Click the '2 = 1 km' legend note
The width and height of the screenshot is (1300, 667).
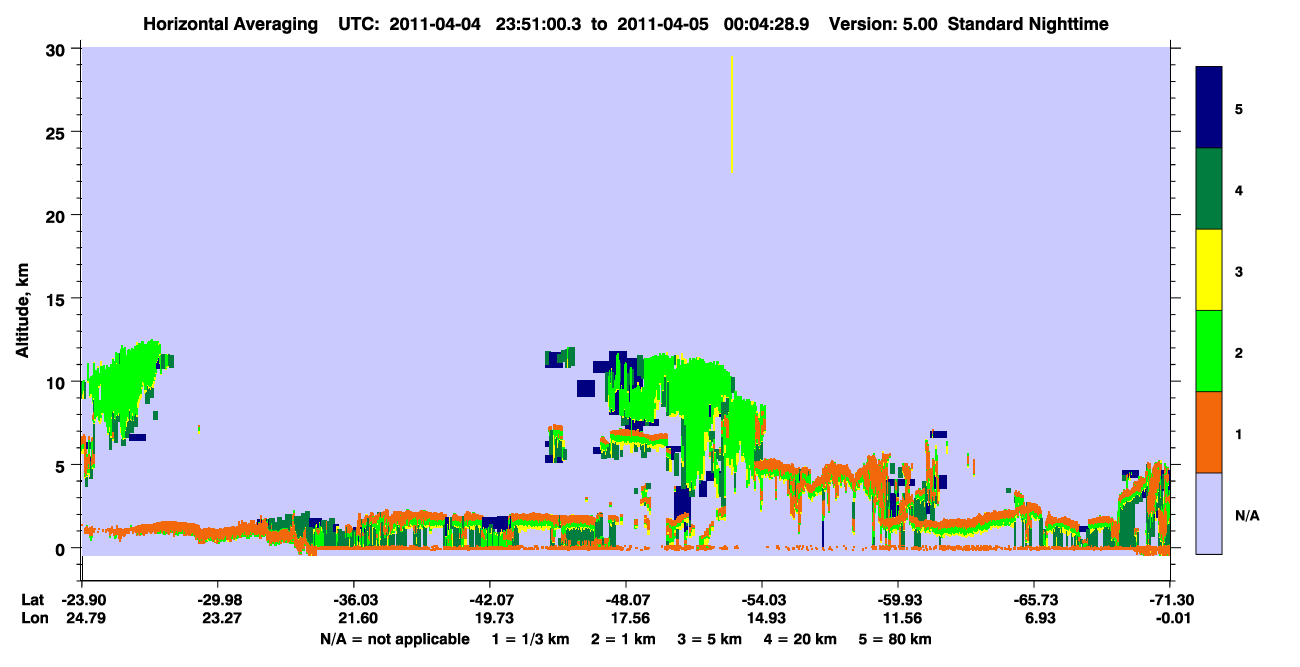coord(622,639)
